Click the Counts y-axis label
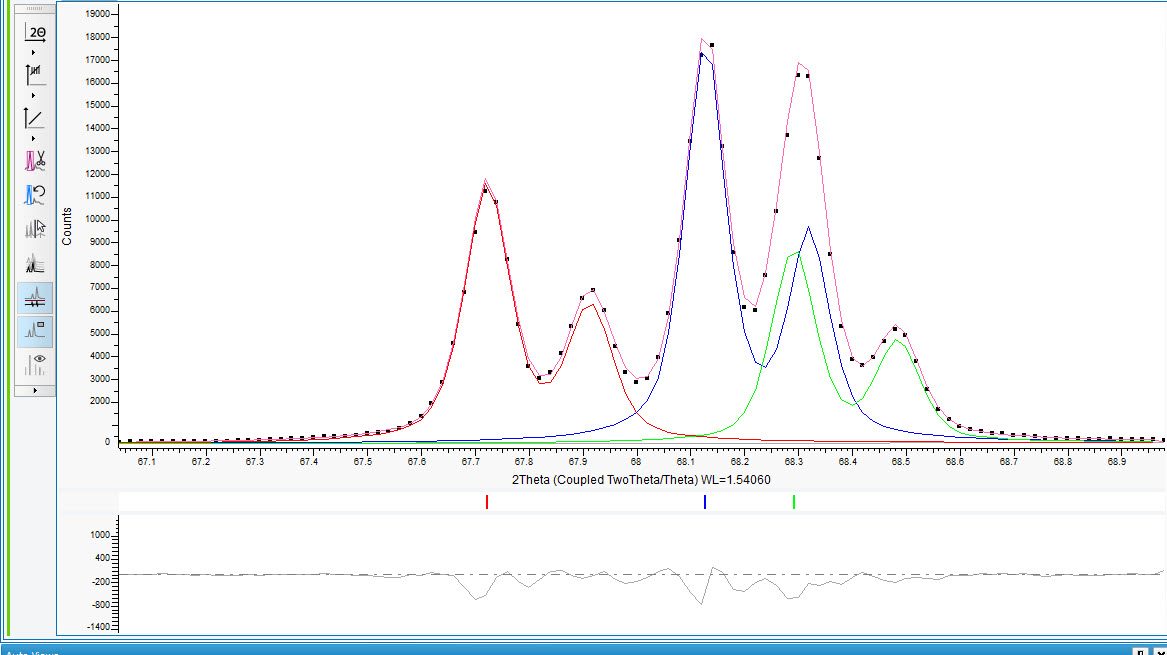The width and height of the screenshot is (1167, 655). pyautogui.click(x=68, y=227)
